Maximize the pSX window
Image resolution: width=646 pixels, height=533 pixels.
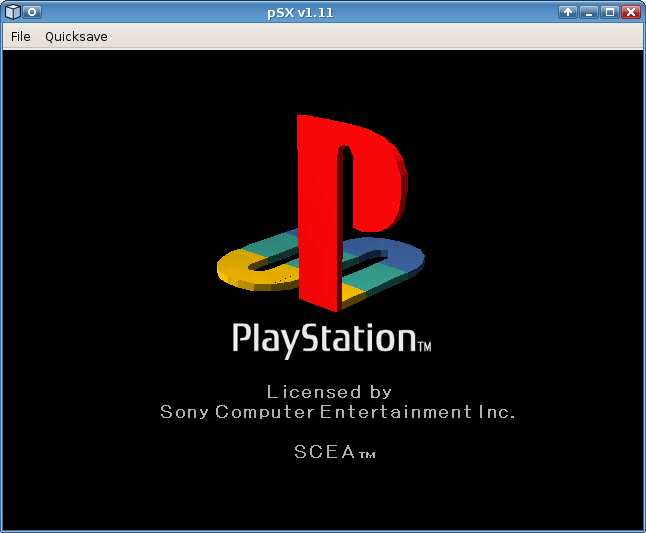610,12
